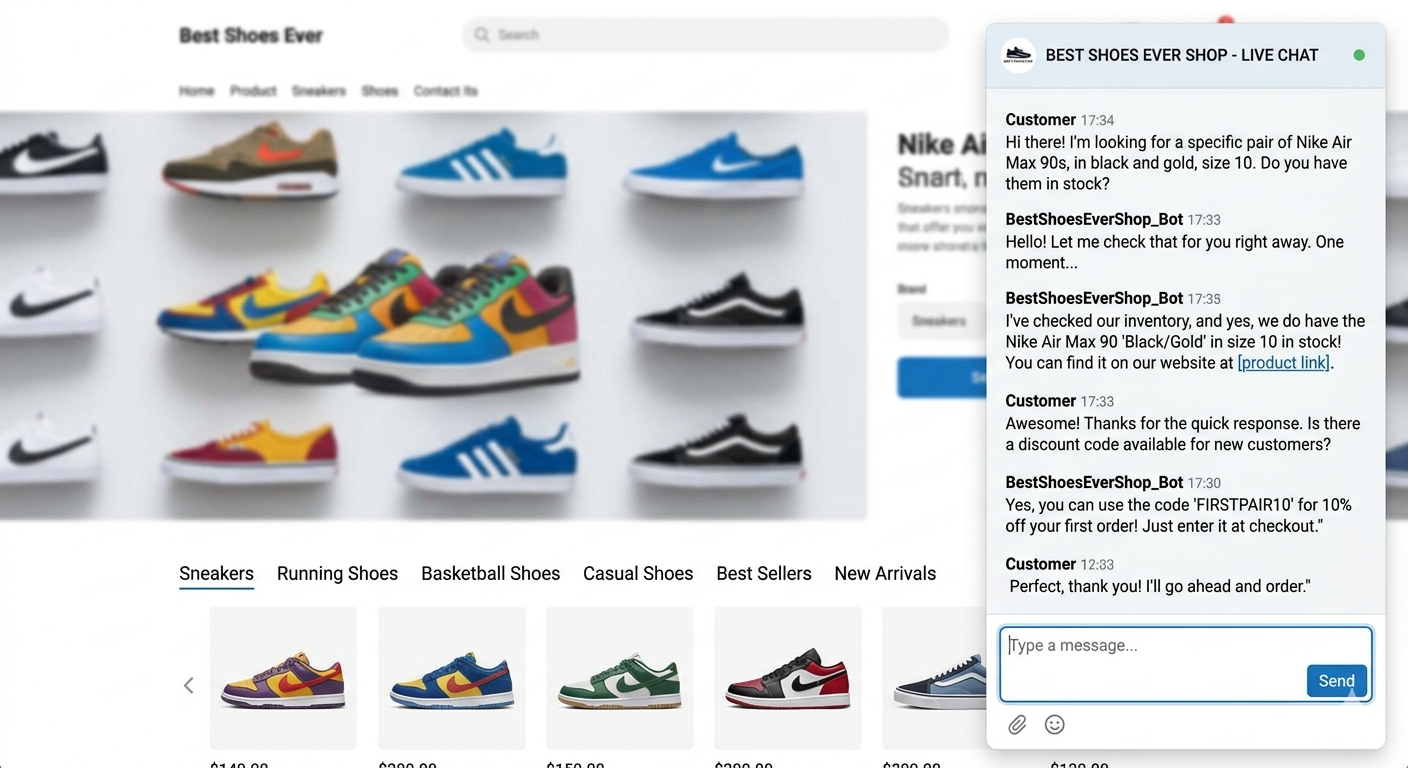Click the green online status indicator
The height and width of the screenshot is (768, 1408).
[x=1359, y=55]
